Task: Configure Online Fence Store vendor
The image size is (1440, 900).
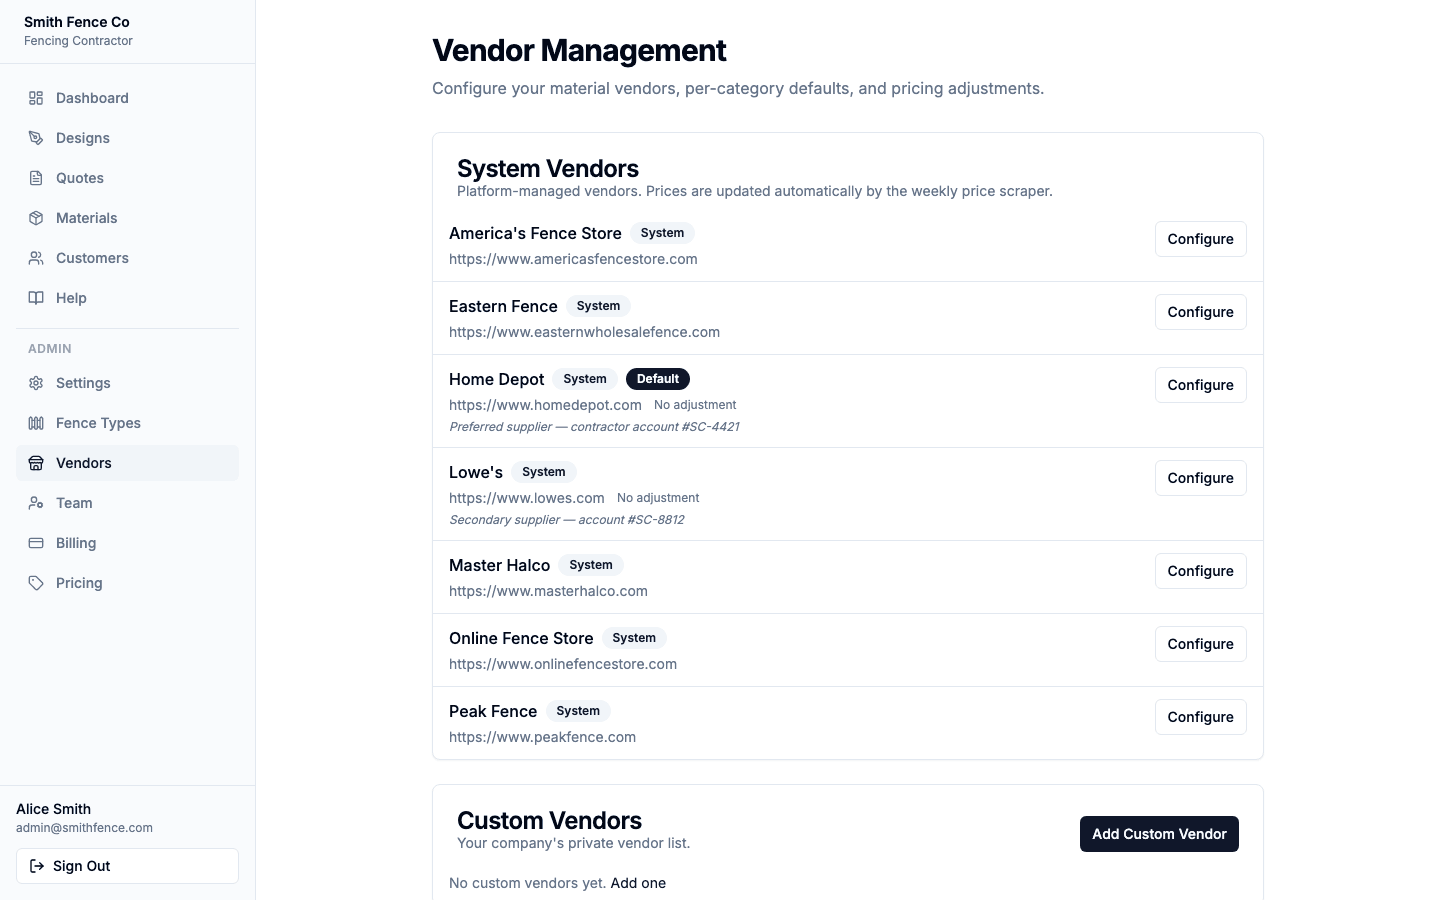Action: (x=1200, y=644)
